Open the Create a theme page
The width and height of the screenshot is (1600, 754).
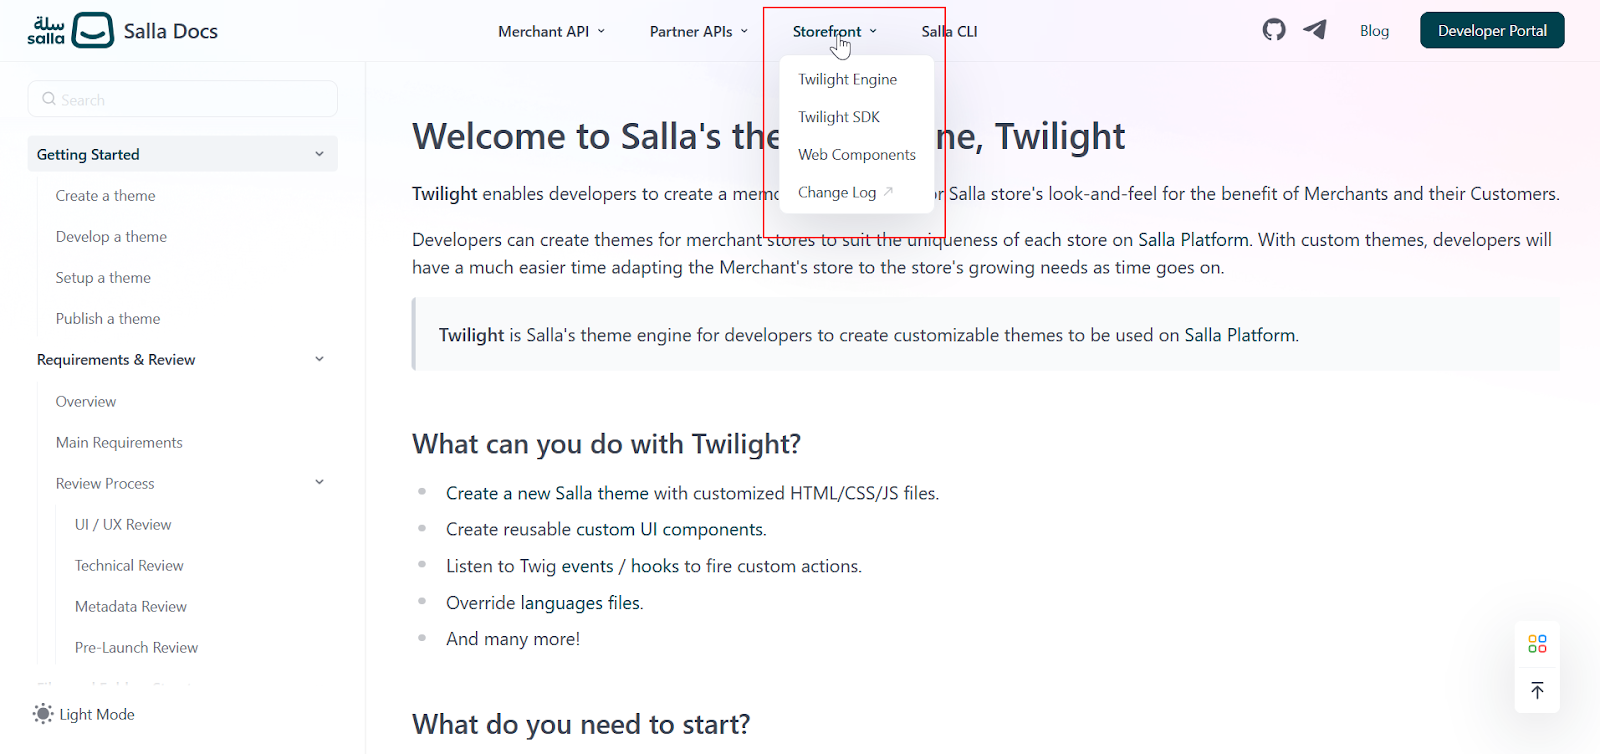pyautogui.click(x=105, y=196)
